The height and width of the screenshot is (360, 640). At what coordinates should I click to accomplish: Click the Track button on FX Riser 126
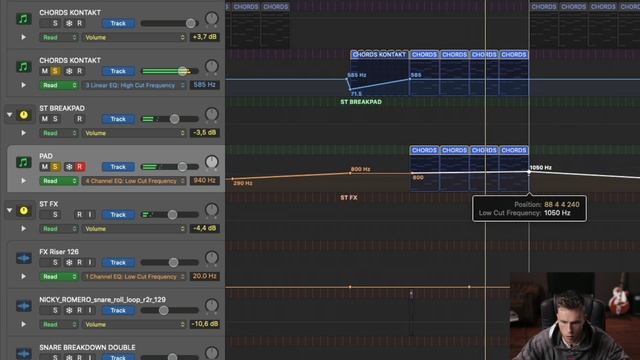(118, 262)
